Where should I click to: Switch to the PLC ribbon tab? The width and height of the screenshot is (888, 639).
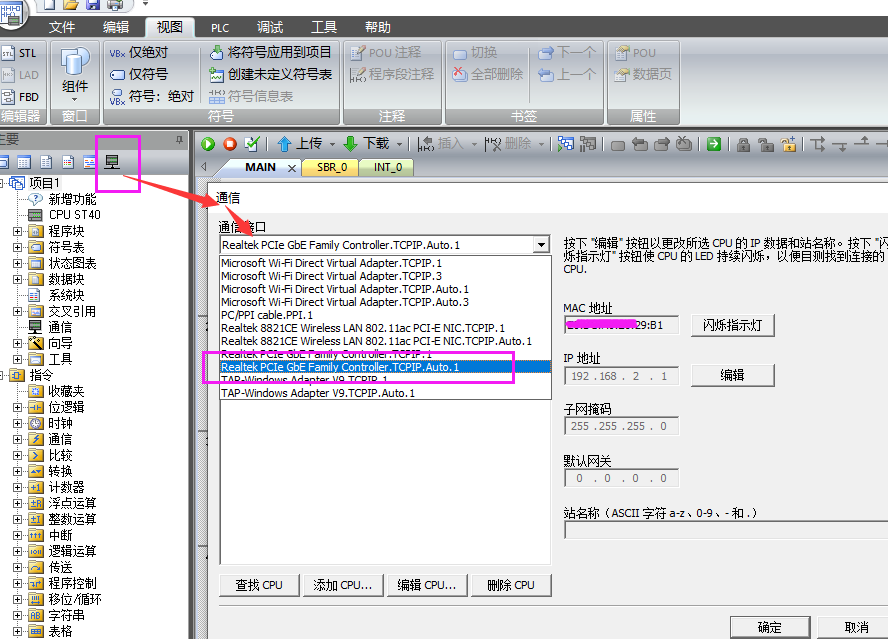[x=219, y=27]
